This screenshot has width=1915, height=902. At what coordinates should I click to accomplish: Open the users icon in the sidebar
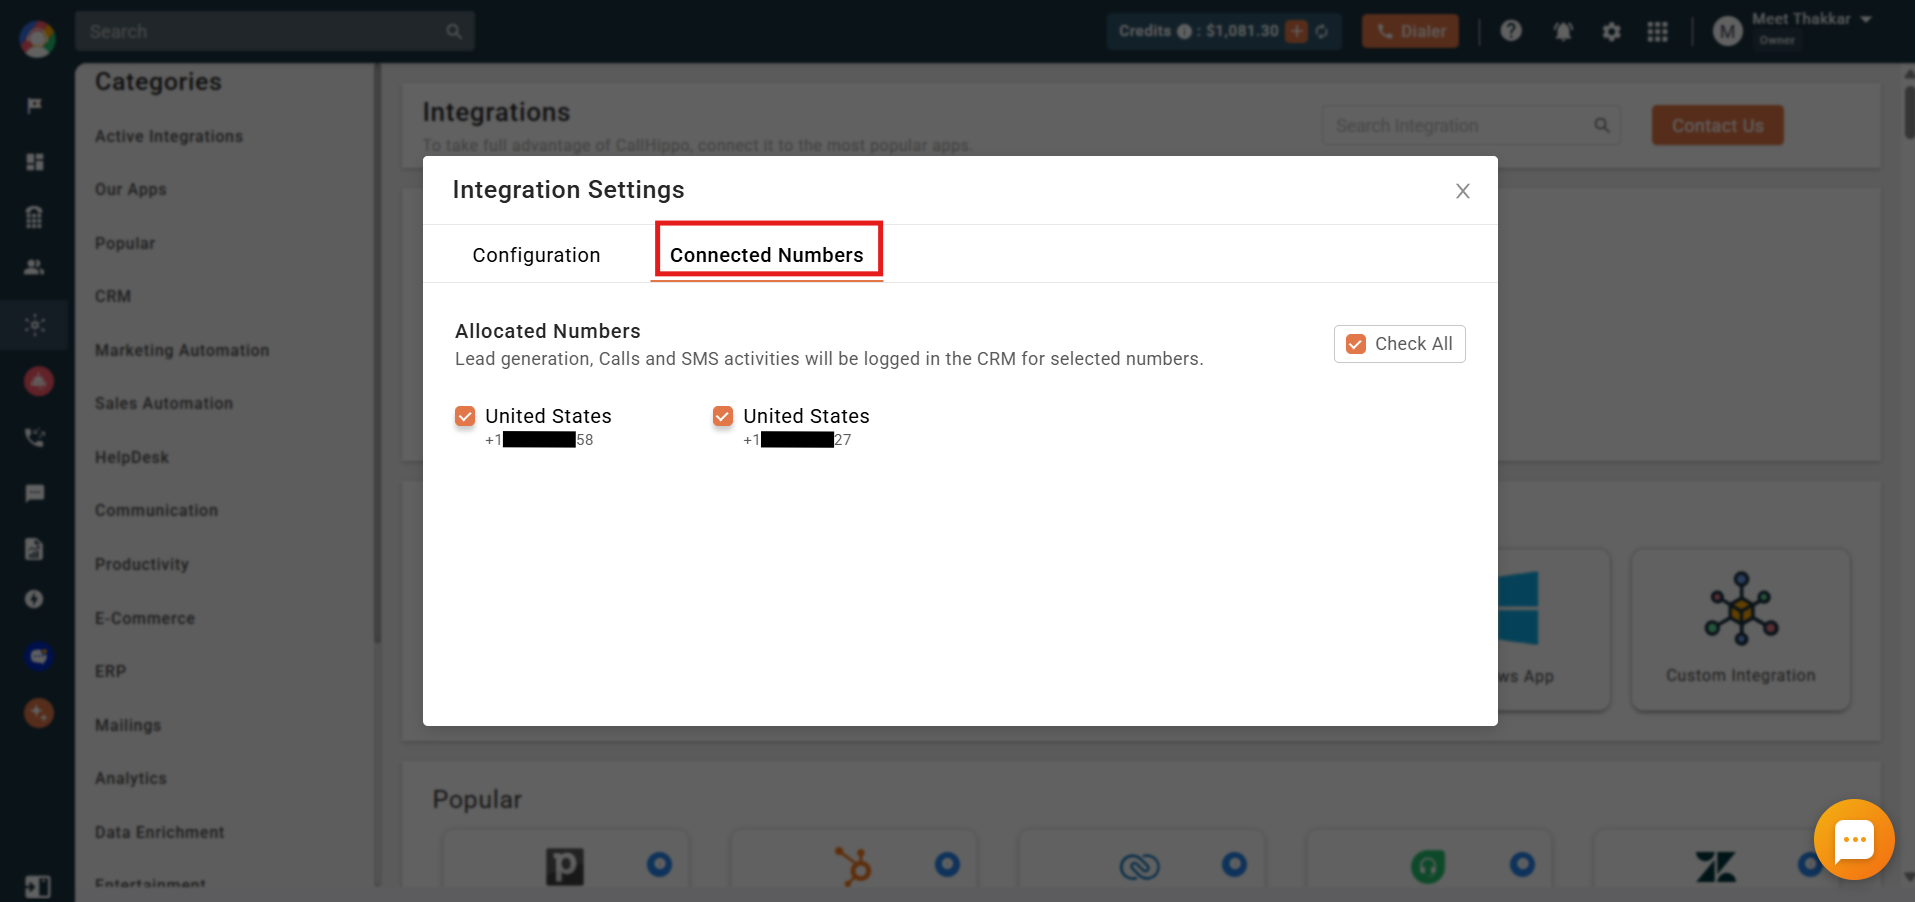(x=35, y=267)
